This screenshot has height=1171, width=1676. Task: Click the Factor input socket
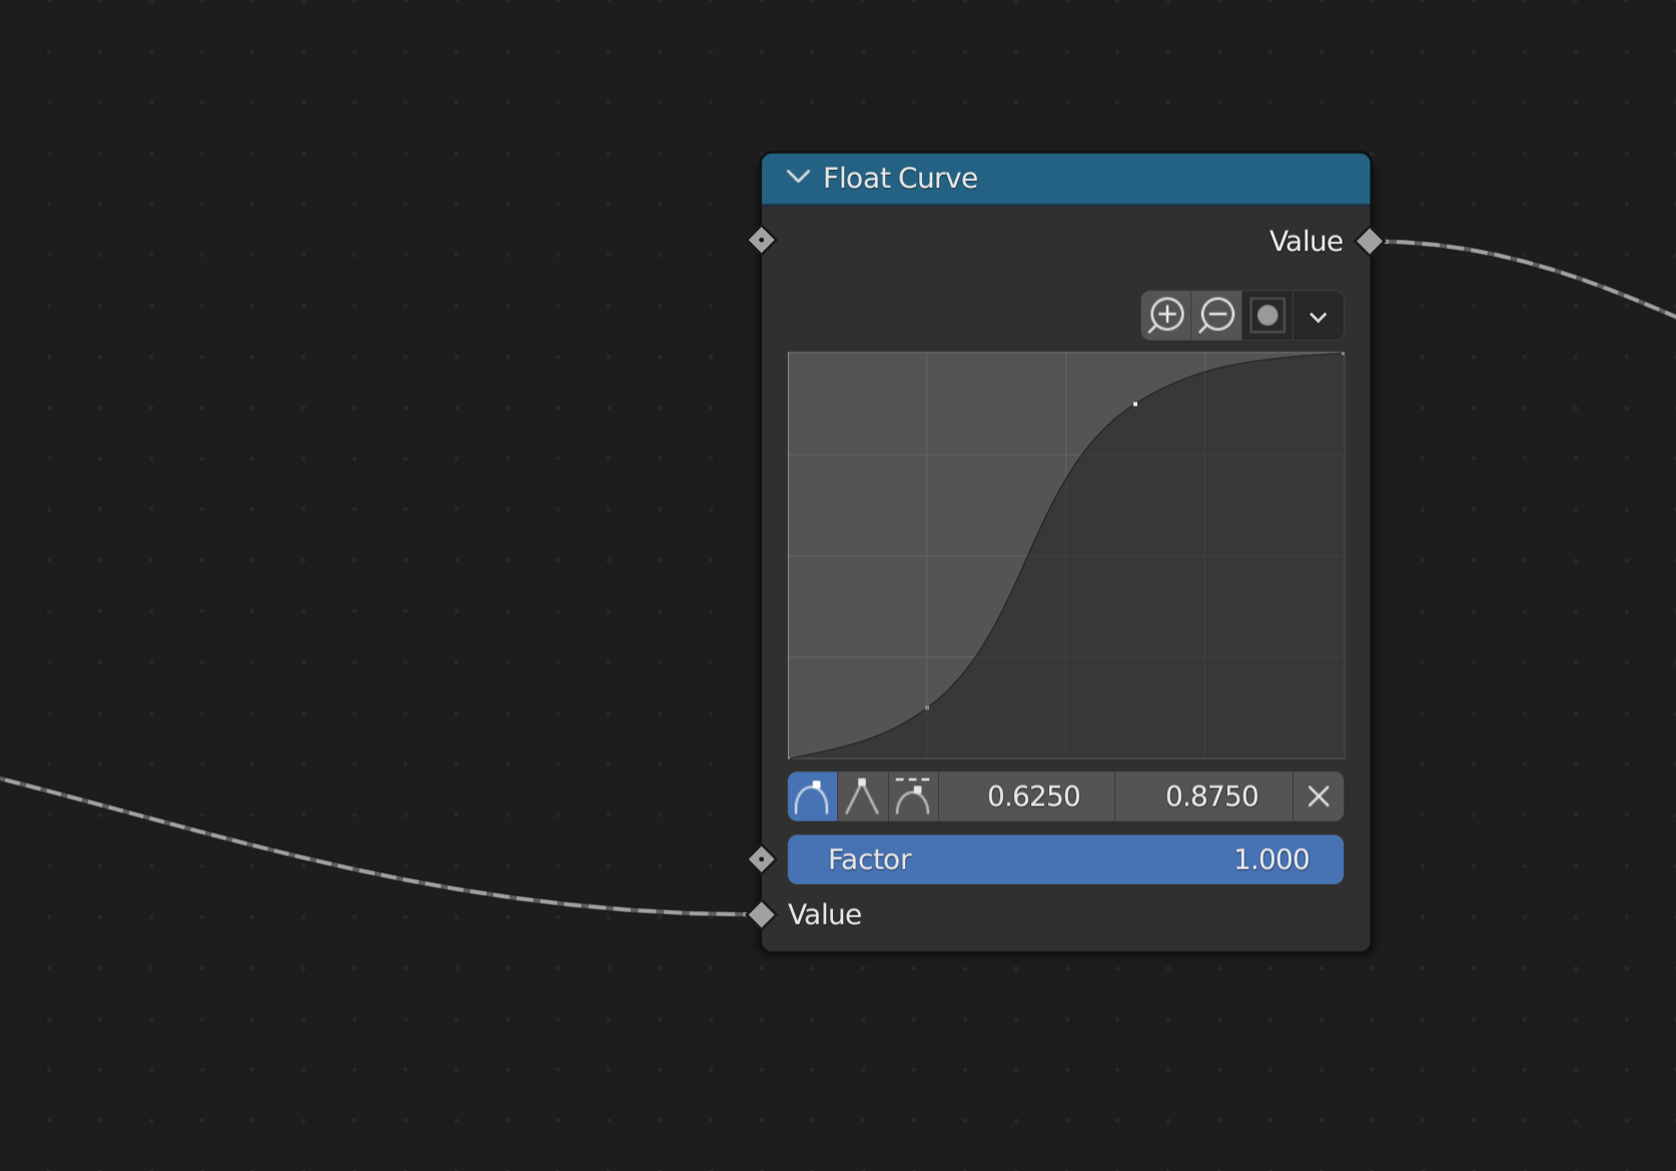tap(762, 859)
